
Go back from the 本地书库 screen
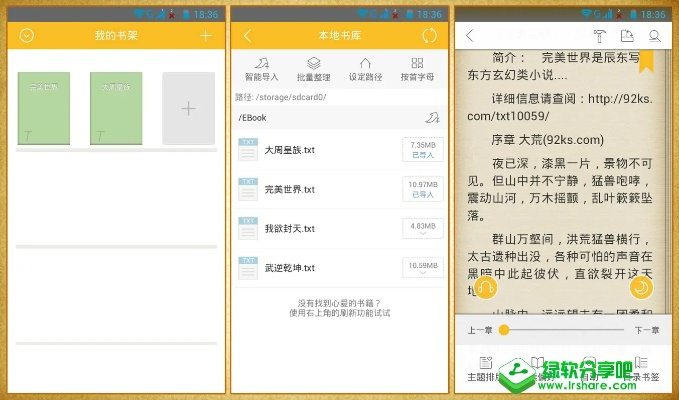[x=248, y=36]
